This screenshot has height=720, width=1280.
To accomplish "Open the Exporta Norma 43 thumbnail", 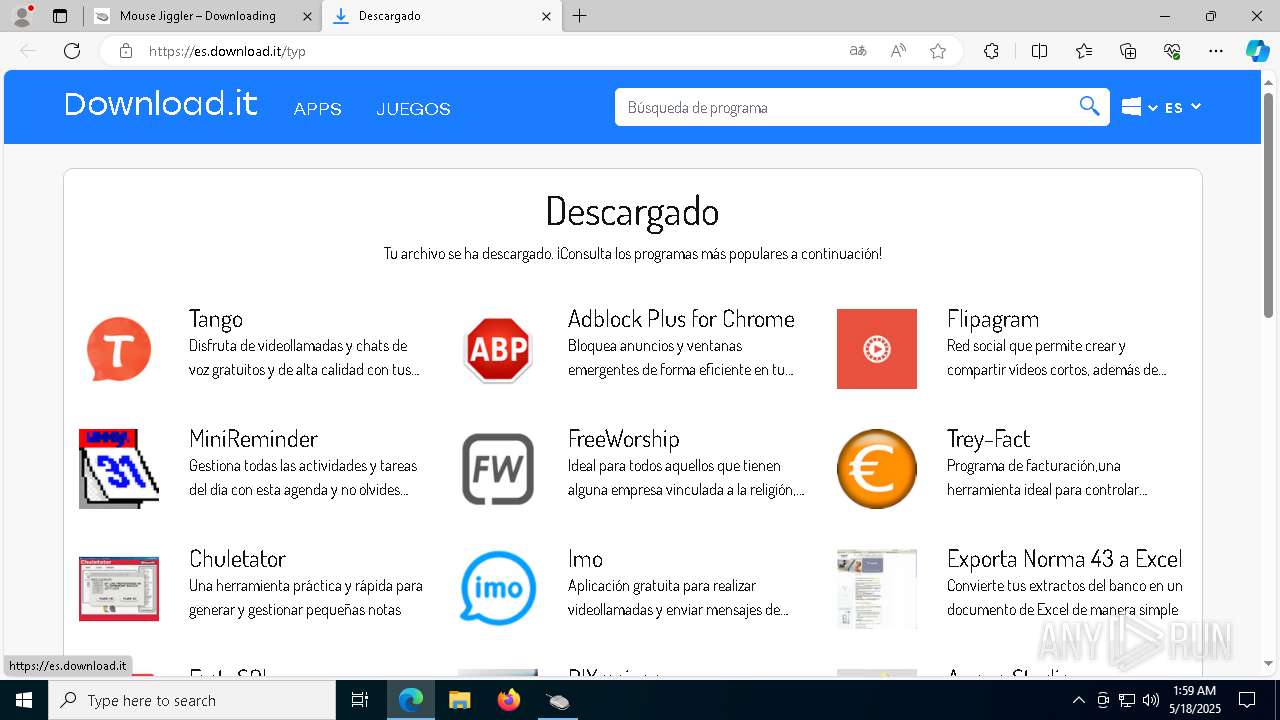I will 877,589.
